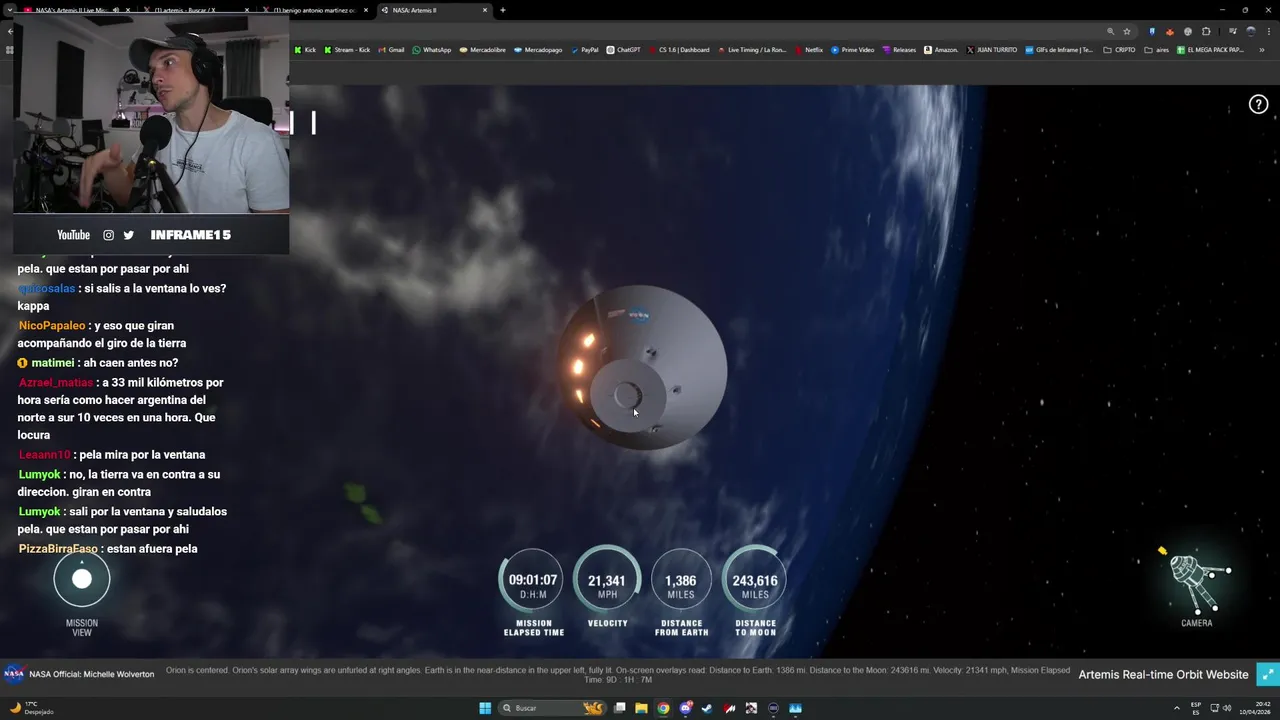Open the EL MEGA PACK PAP... bookmark
Viewport: 1280px width, 720px height.
point(1210,49)
